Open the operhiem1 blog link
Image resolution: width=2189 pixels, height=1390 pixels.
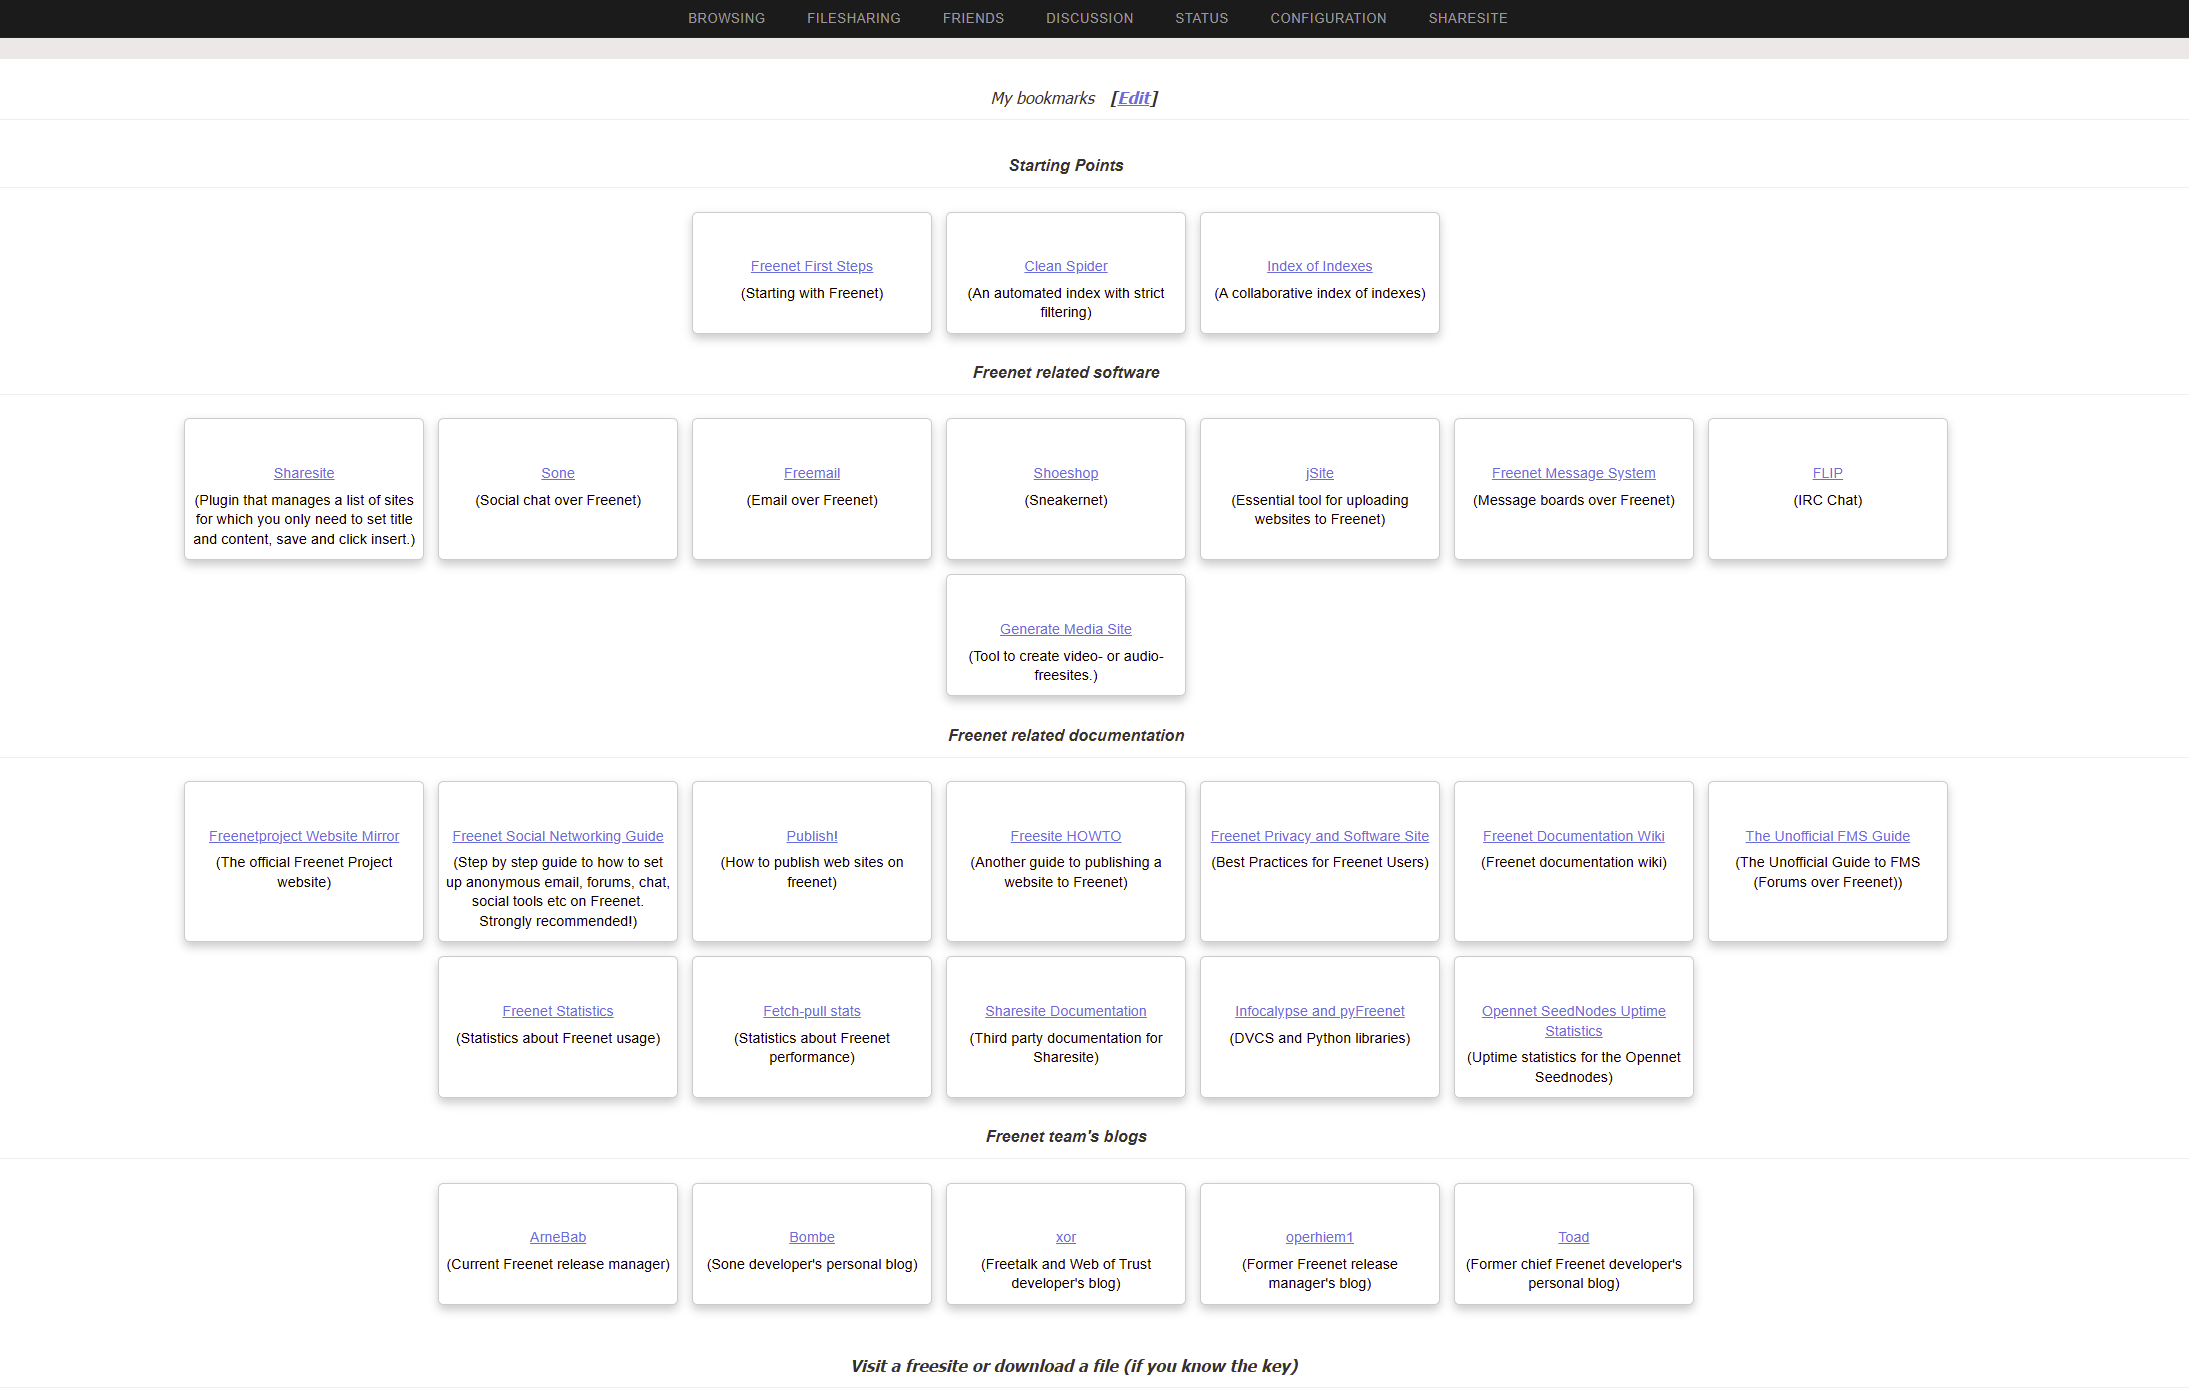pos(1319,1237)
